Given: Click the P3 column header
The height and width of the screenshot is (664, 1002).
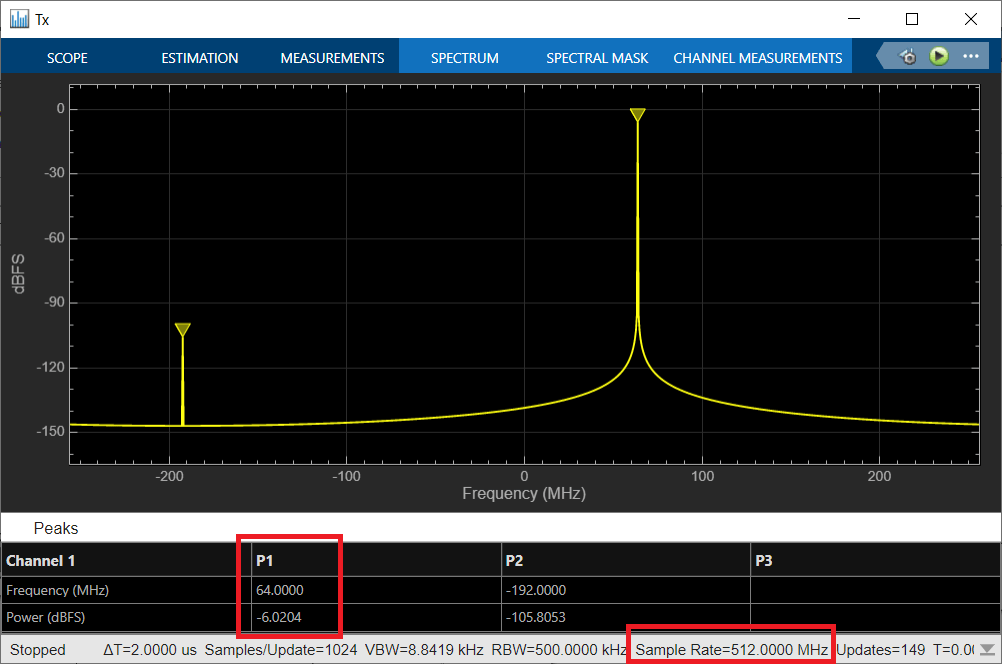Looking at the screenshot, I should [764, 560].
